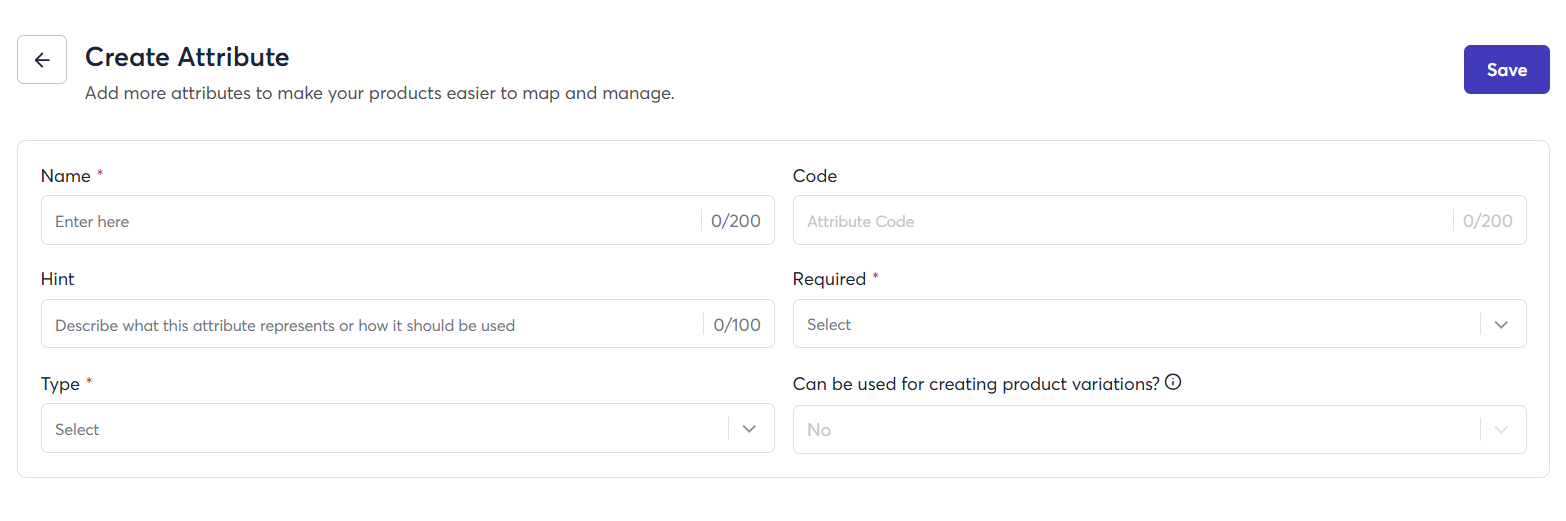Click the Hint description text box
The width and height of the screenshot is (1566, 521).
pyautogui.click(x=370, y=325)
